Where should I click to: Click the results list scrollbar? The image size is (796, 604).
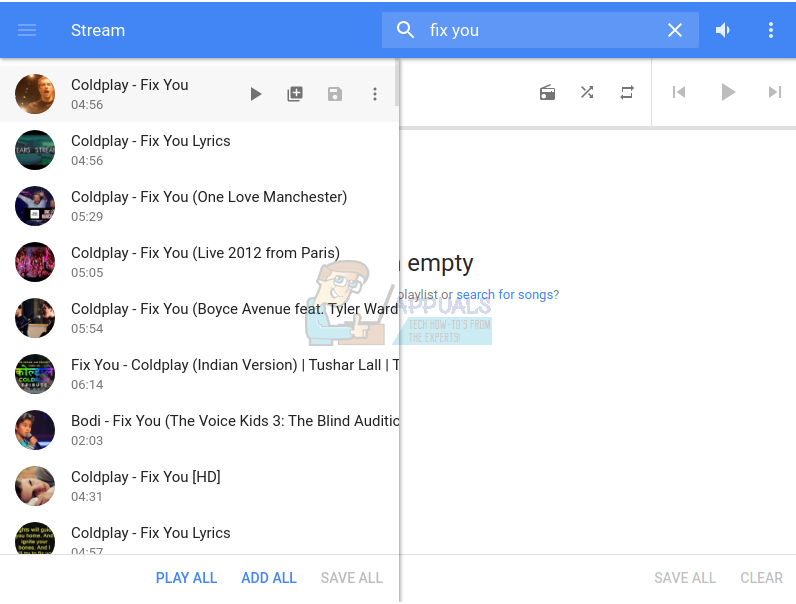(x=397, y=82)
